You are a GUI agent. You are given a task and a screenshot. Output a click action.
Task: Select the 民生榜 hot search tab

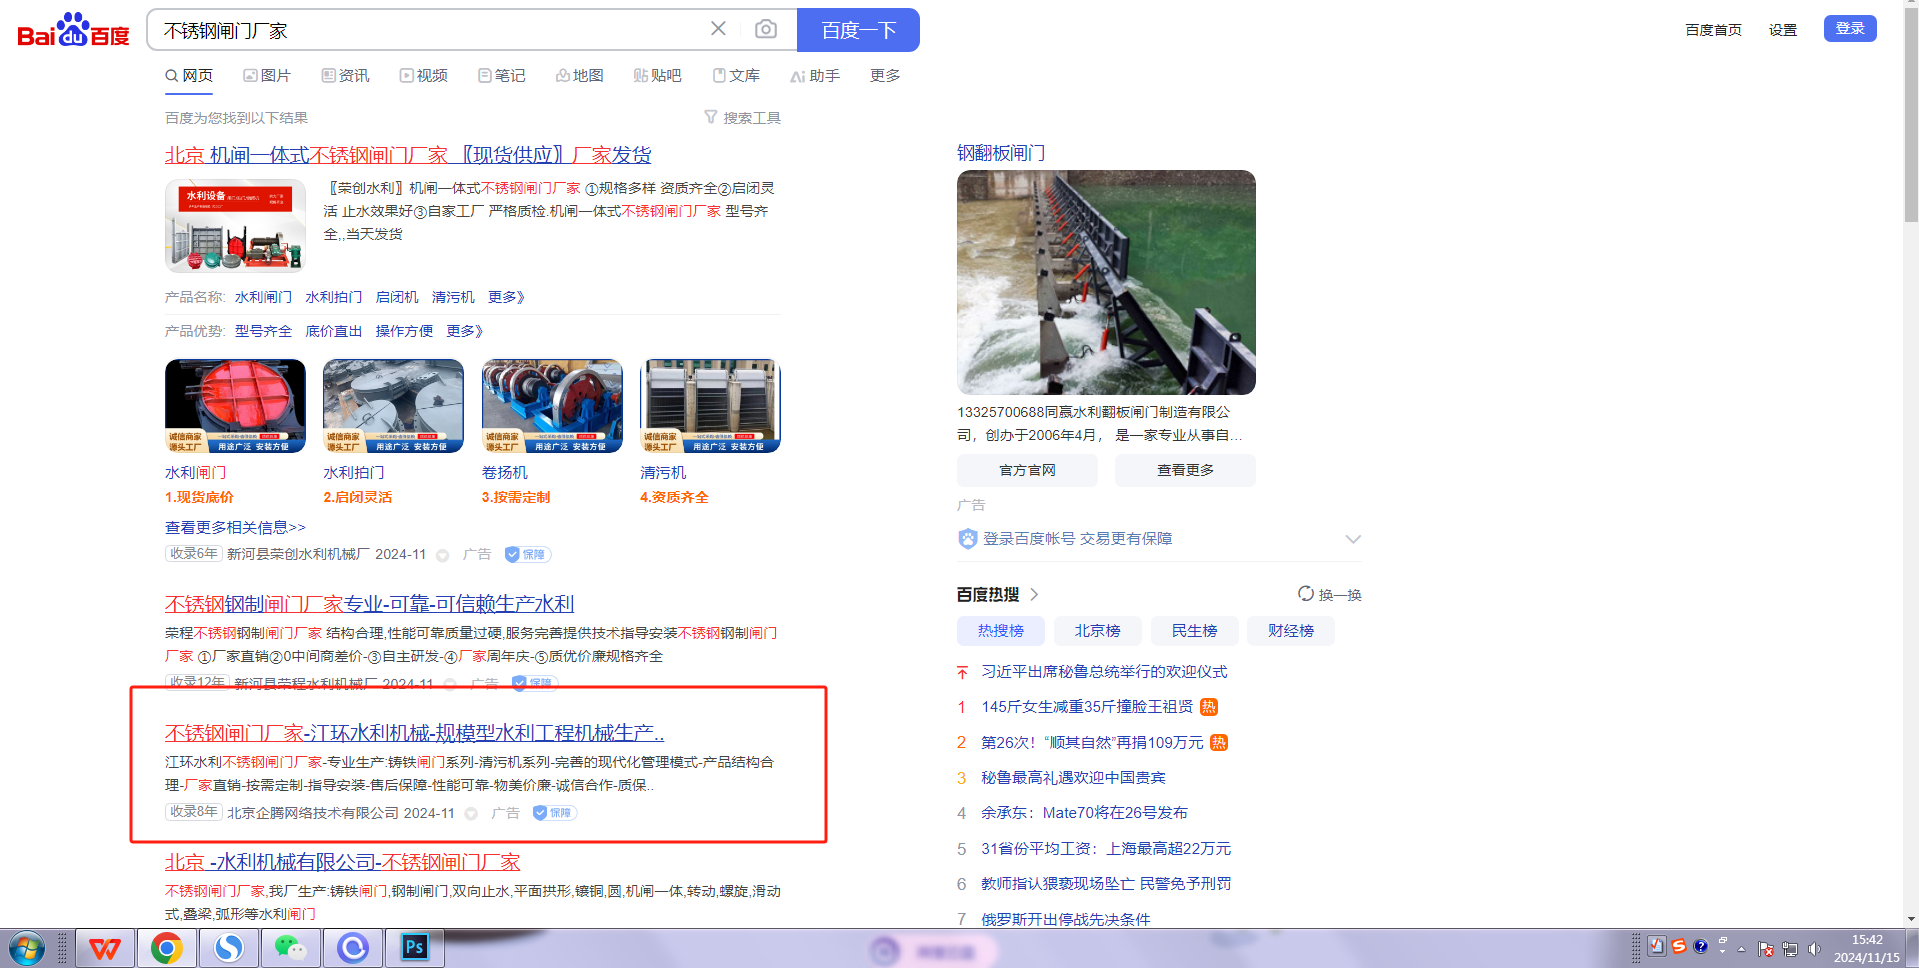click(1194, 631)
